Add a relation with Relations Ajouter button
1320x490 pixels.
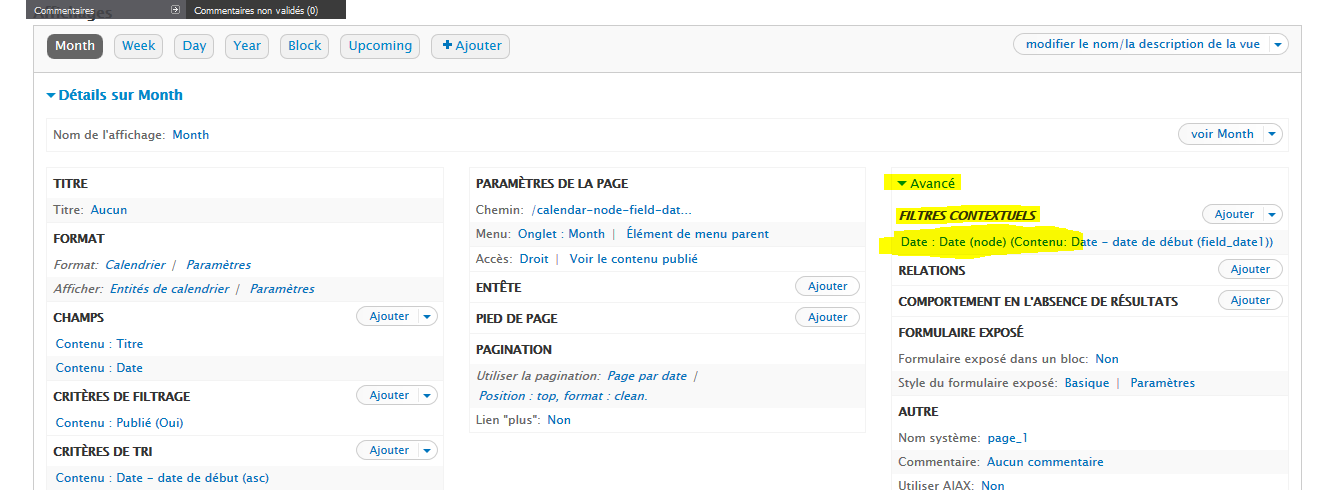(1249, 269)
